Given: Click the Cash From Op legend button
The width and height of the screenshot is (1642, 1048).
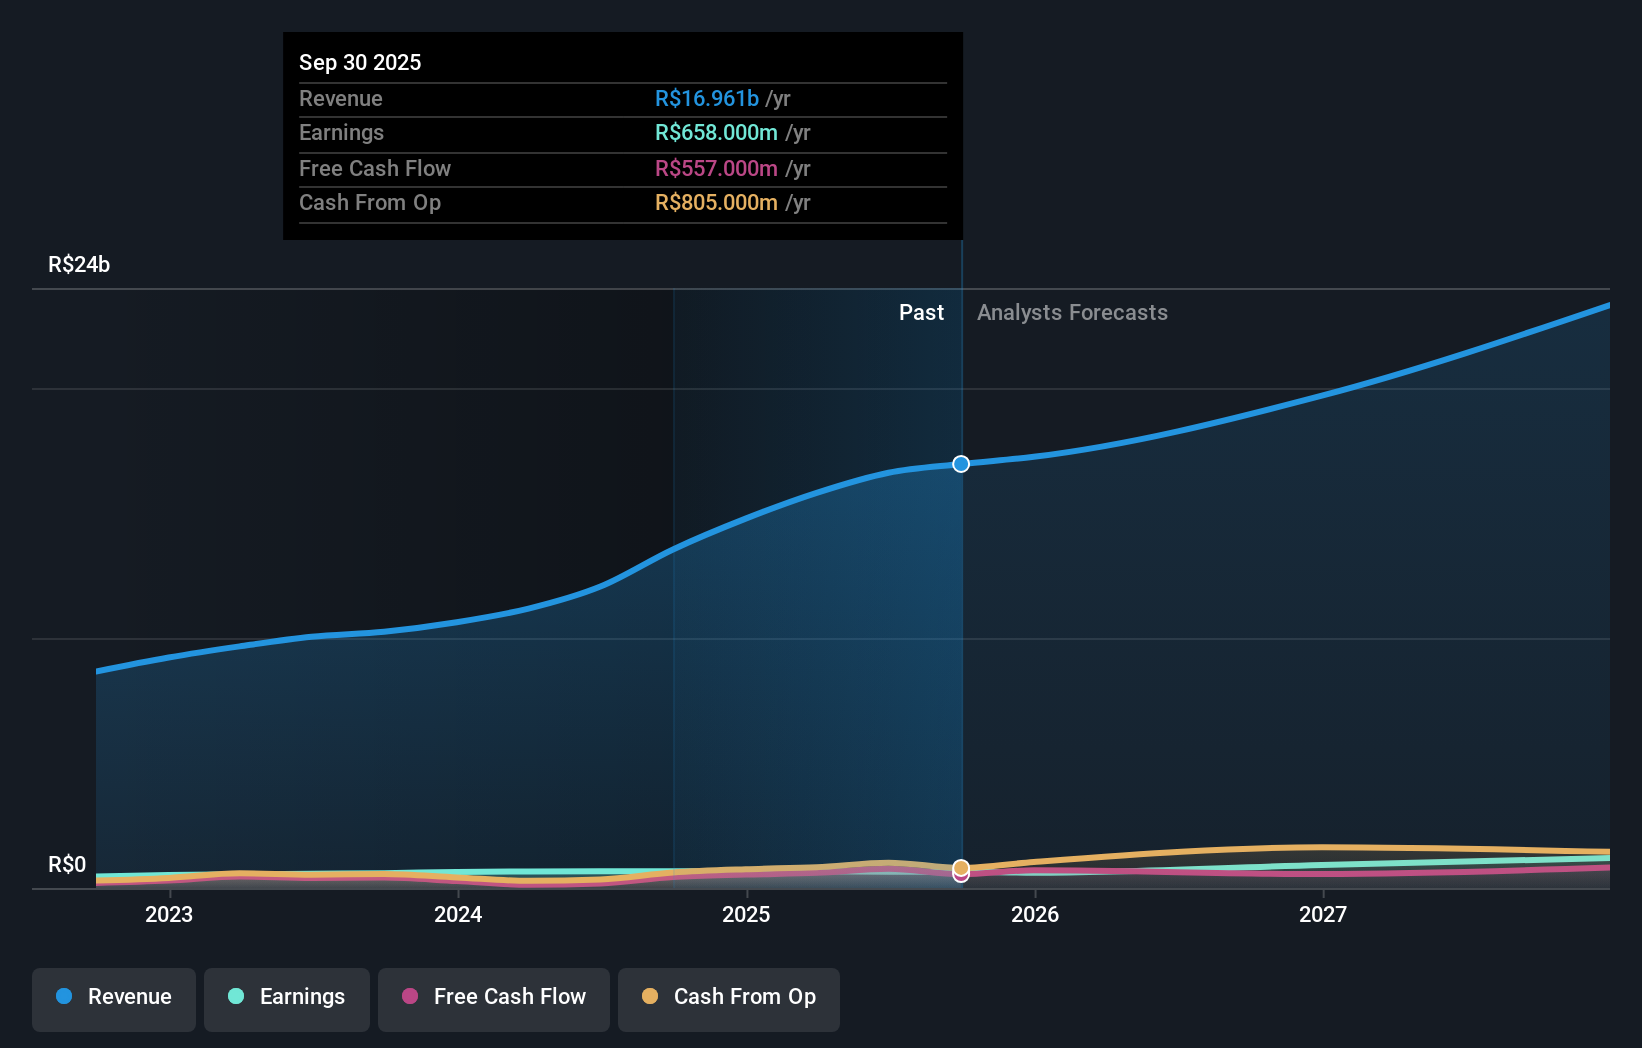Looking at the screenshot, I should coord(728,999).
